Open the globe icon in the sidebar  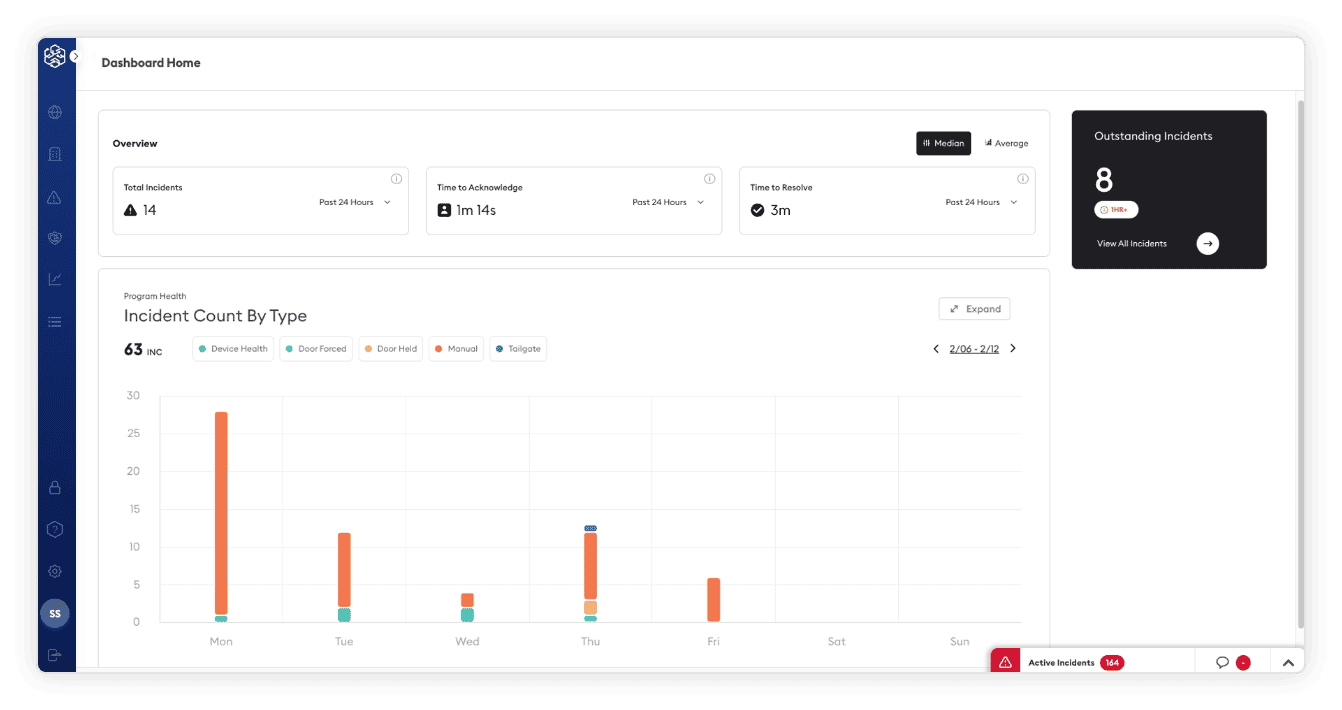coord(55,112)
